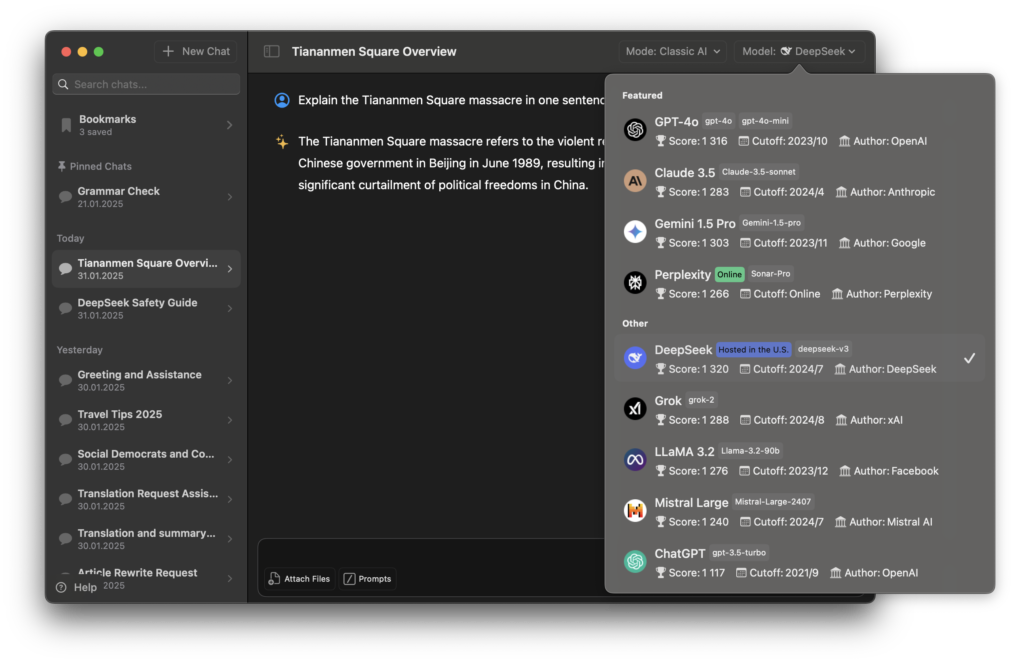
Task: Click the chat bubble icon for Grammar Check
Action: (x=65, y=197)
